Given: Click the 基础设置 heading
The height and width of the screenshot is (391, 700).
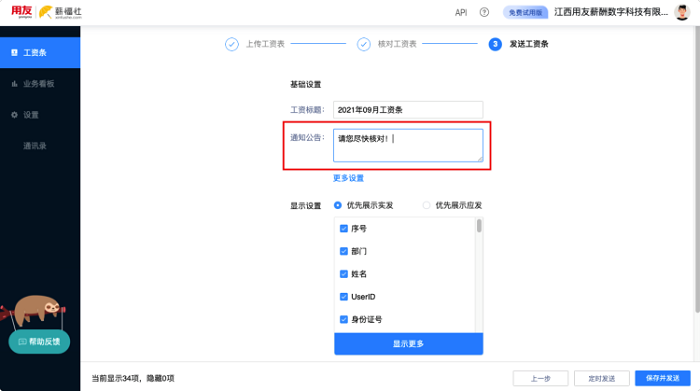Looking at the screenshot, I should tap(306, 84).
